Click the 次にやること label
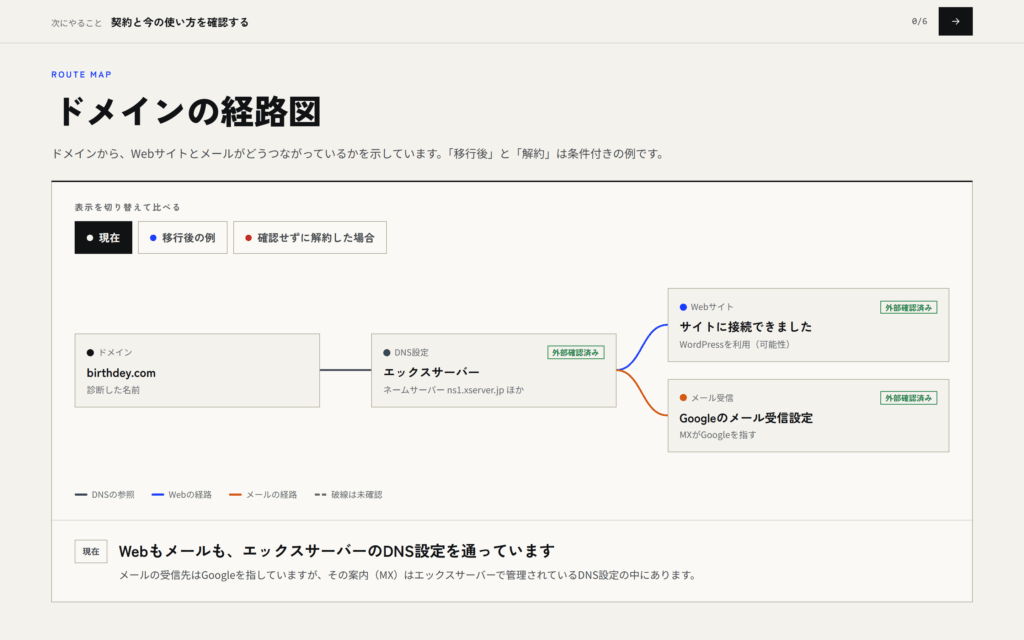Image resolution: width=1024 pixels, height=640 pixels. (76, 23)
